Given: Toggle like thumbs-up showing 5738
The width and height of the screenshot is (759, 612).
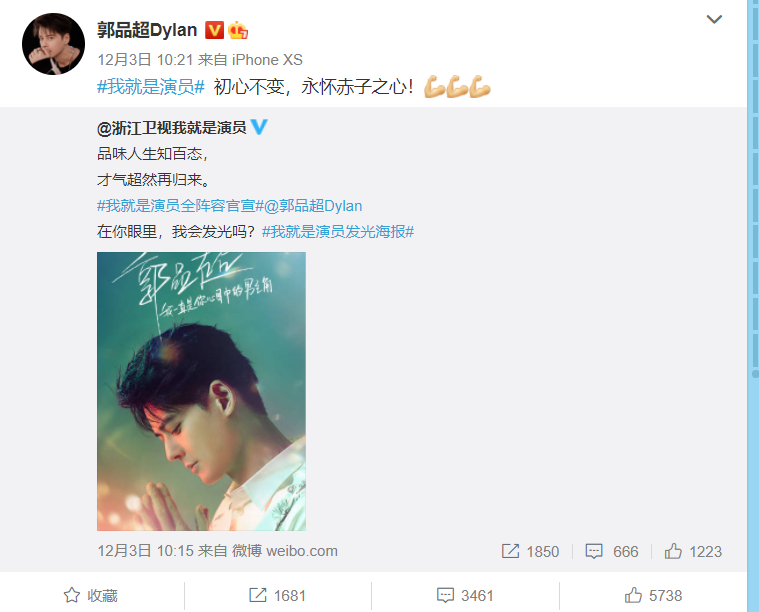Looking at the screenshot, I should click(x=653, y=596).
